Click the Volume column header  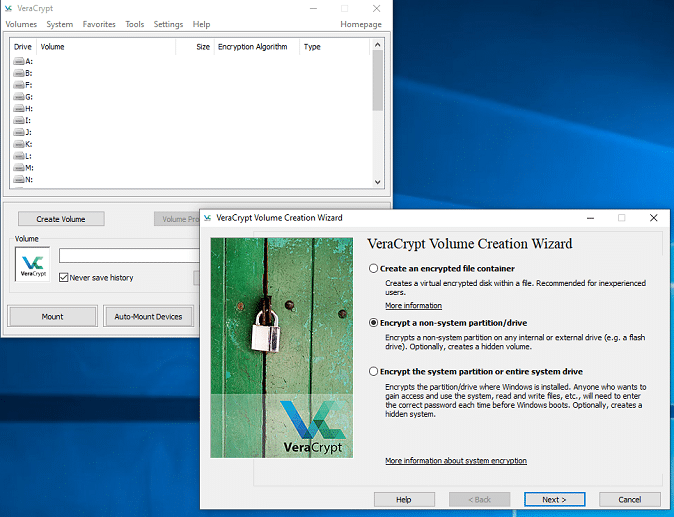[106, 47]
